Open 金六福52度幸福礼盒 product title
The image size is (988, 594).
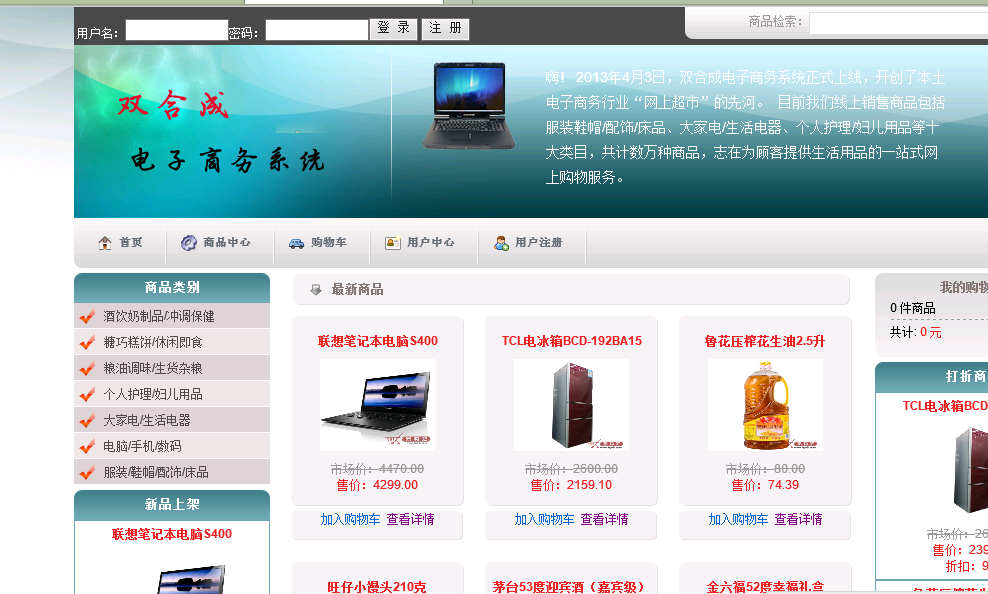765,587
